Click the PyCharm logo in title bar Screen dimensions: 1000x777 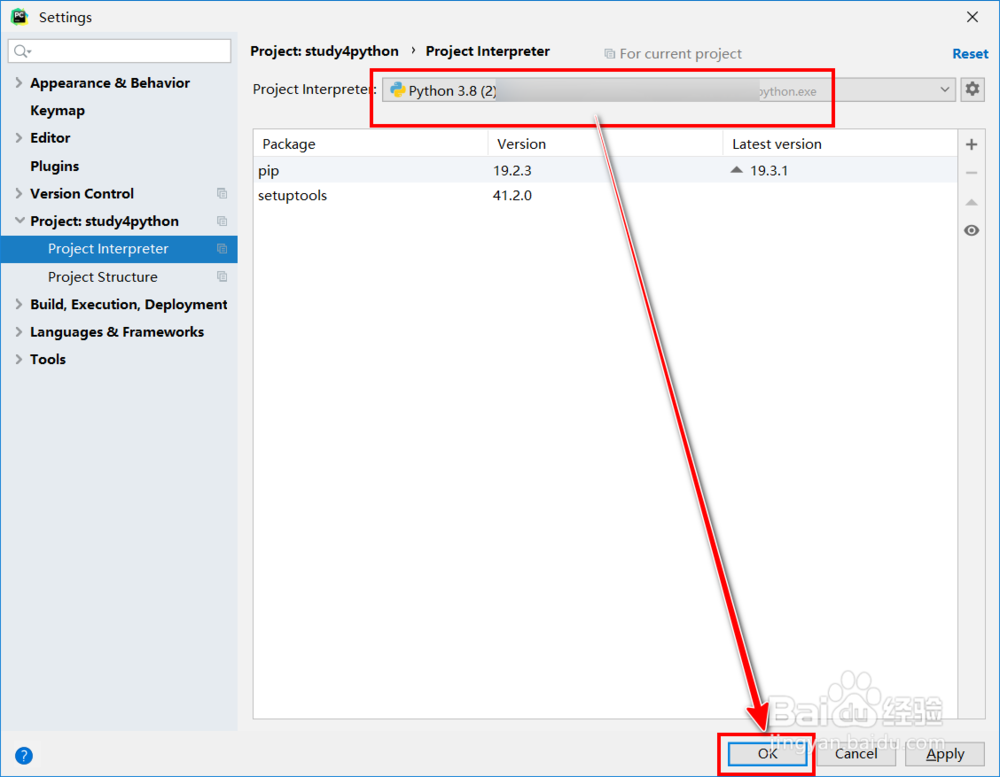click(x=19, y=17)
